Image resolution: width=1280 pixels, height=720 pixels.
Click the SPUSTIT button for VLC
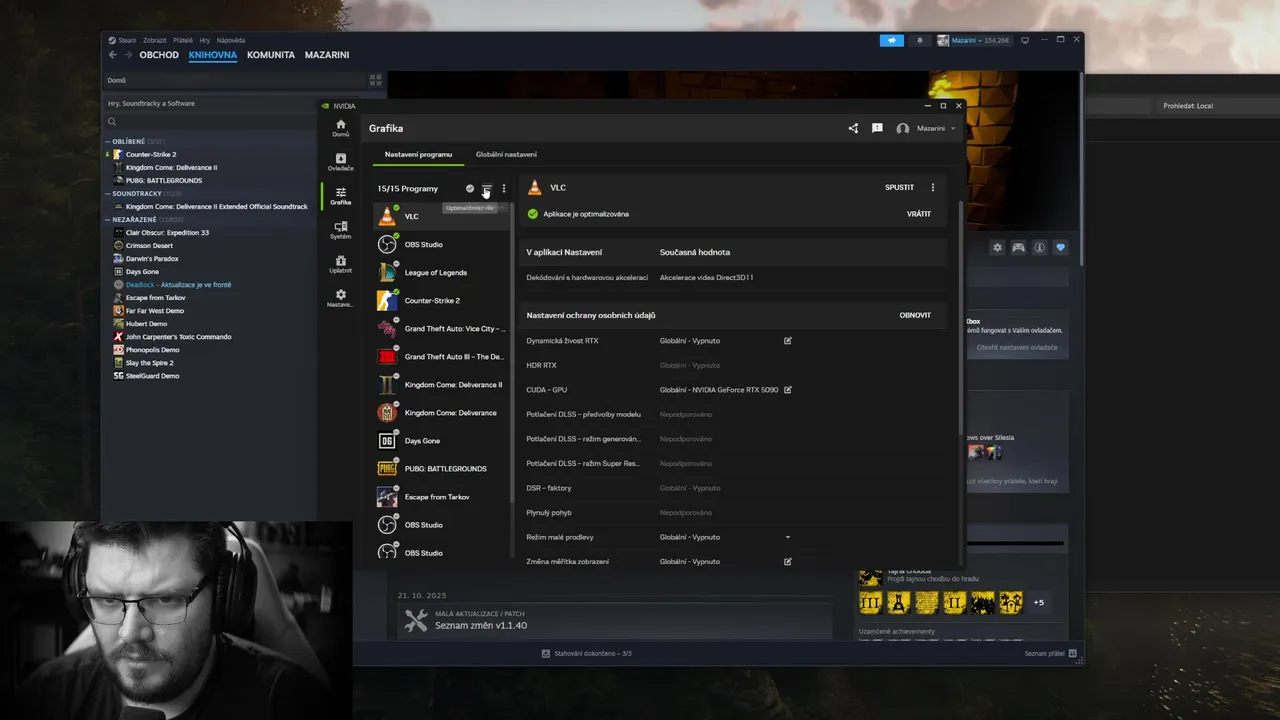pos(899,187)
